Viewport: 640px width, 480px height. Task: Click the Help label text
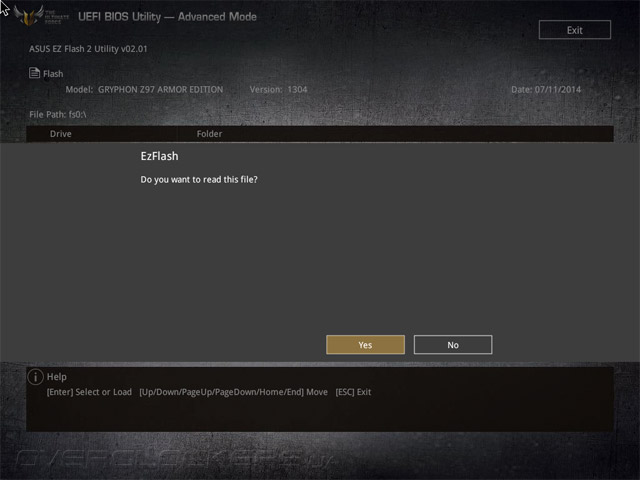(x=57, y=377)
